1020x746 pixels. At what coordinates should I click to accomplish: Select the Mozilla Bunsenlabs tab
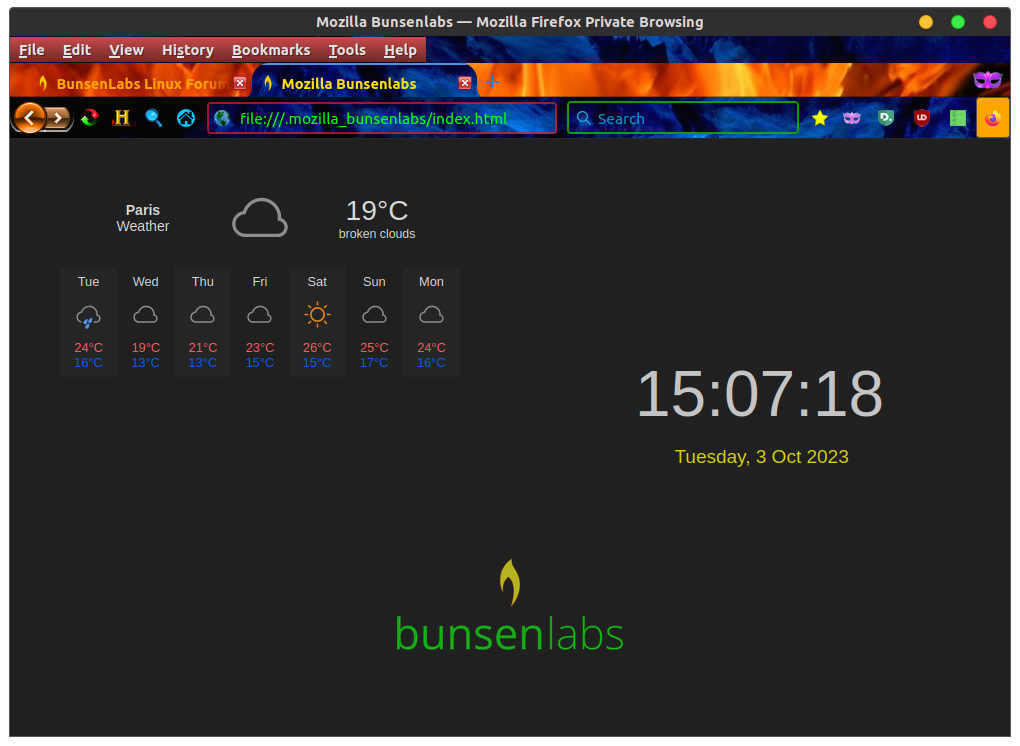[364, 83]
